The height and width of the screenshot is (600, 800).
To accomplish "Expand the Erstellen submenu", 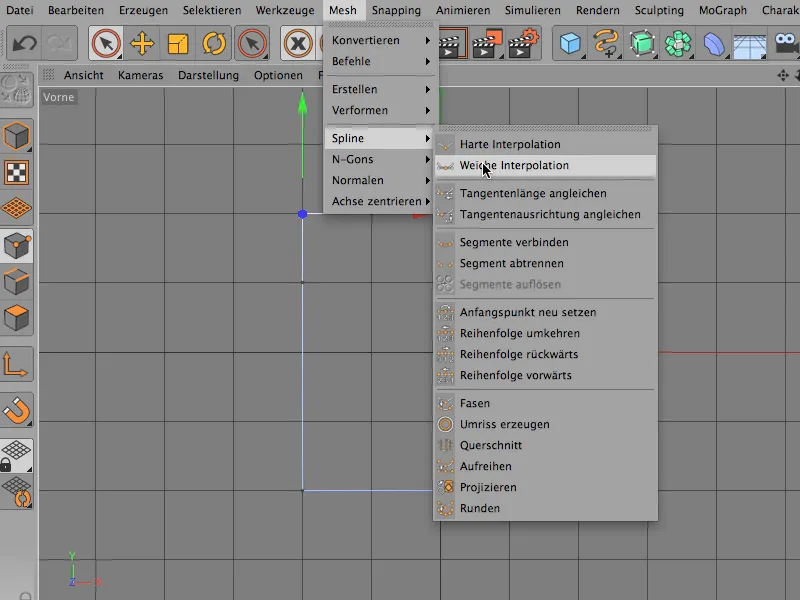I will [x=381, y=89].
